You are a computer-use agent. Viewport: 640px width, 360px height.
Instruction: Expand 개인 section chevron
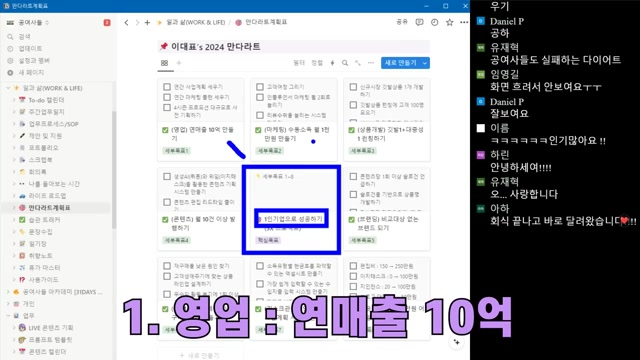pos(8,304)
